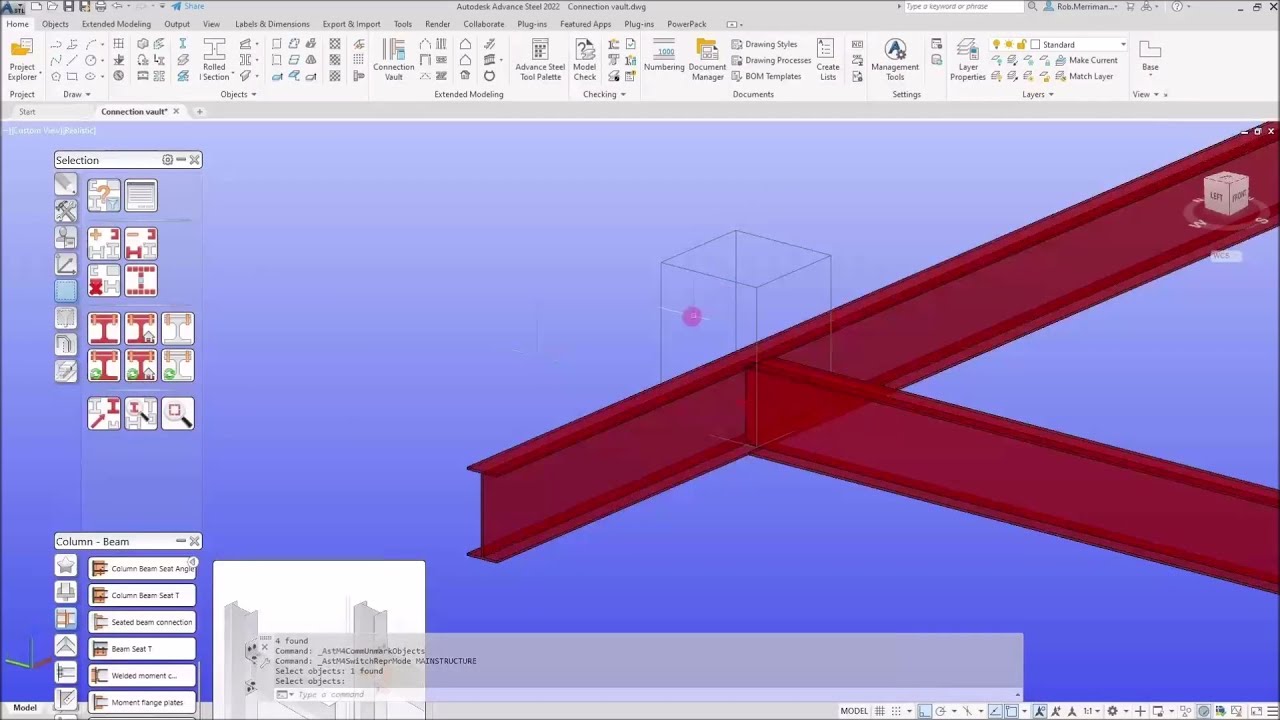Click the Undo arrow in quick access toolbar

[x=117, y=6]
